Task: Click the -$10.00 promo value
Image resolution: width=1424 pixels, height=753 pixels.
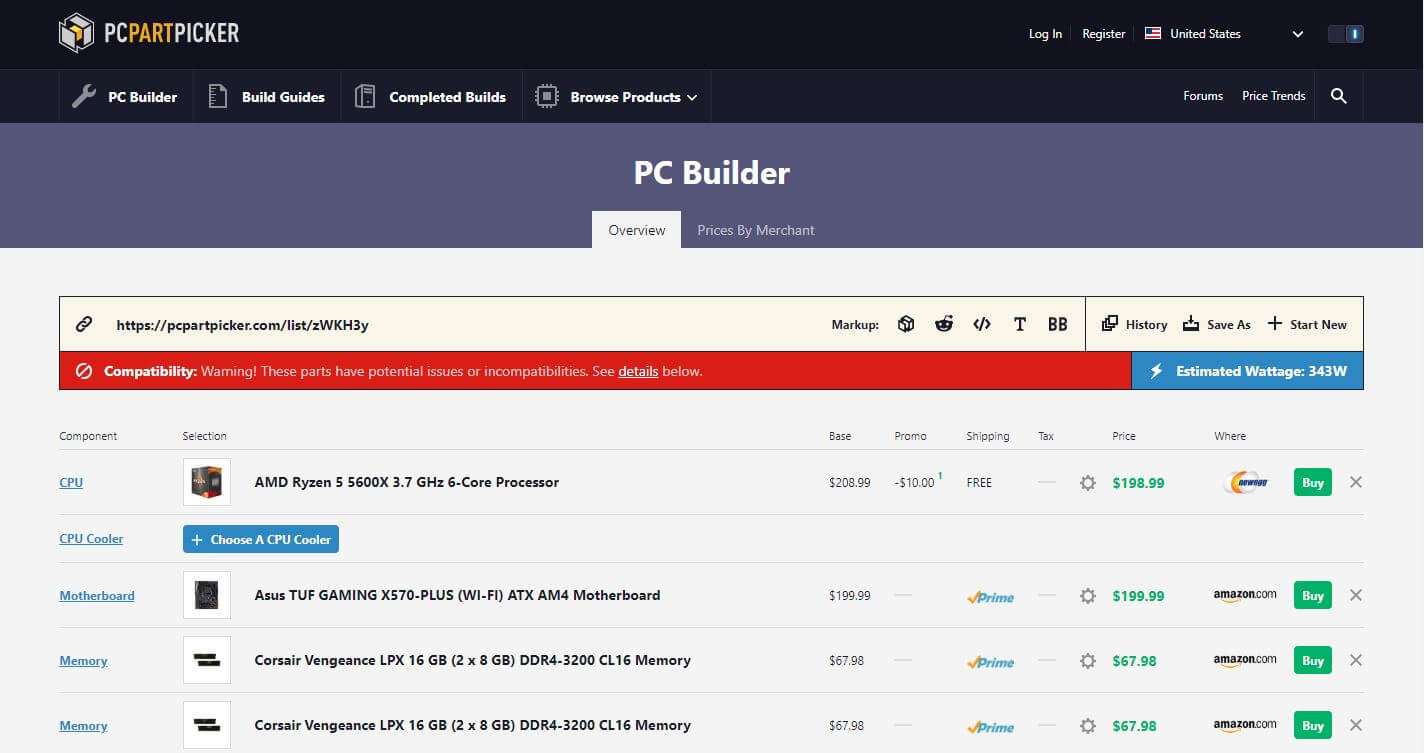Action: tap(914, 482)
